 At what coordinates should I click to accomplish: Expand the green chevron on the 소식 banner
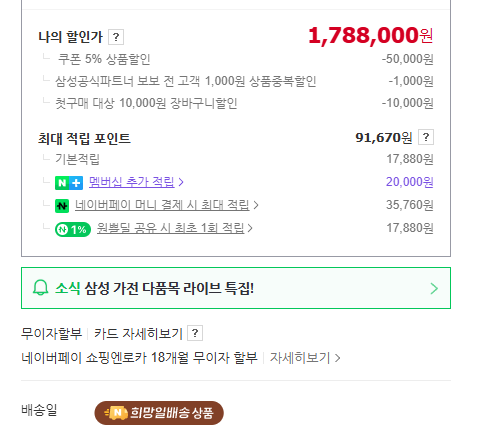click(434, 288)
